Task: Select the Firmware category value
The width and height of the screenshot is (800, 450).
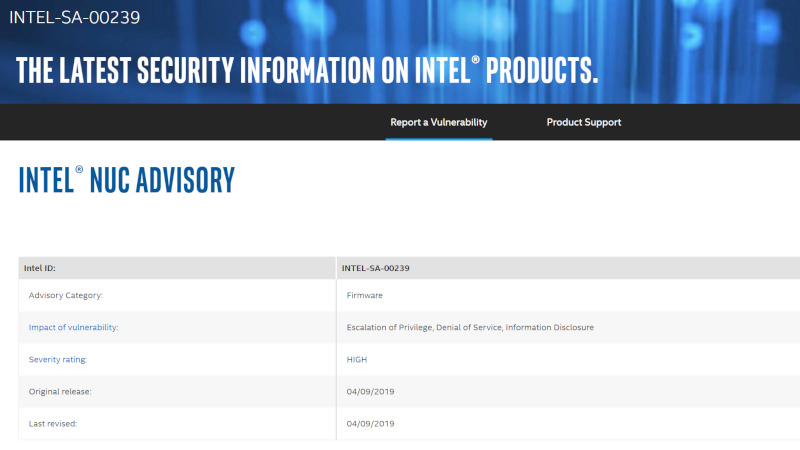Action: click(364, 295)
